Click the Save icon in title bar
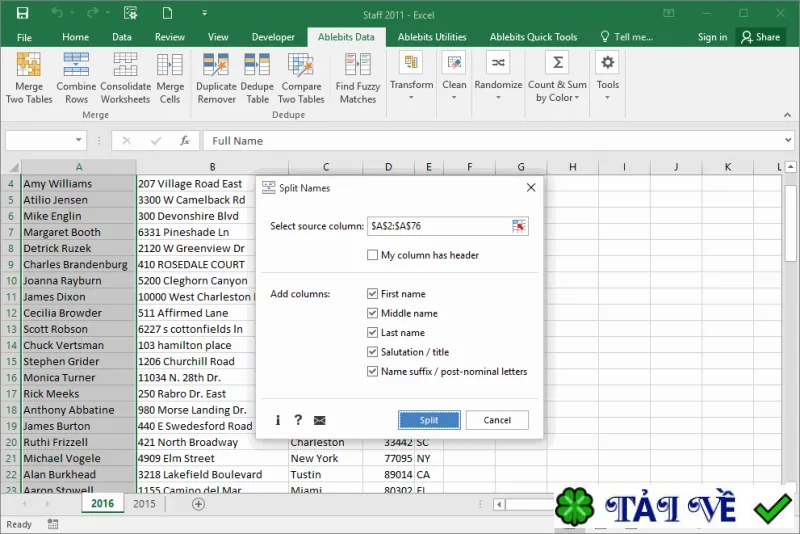Screen dimensions: 800x534 point(22,13)
